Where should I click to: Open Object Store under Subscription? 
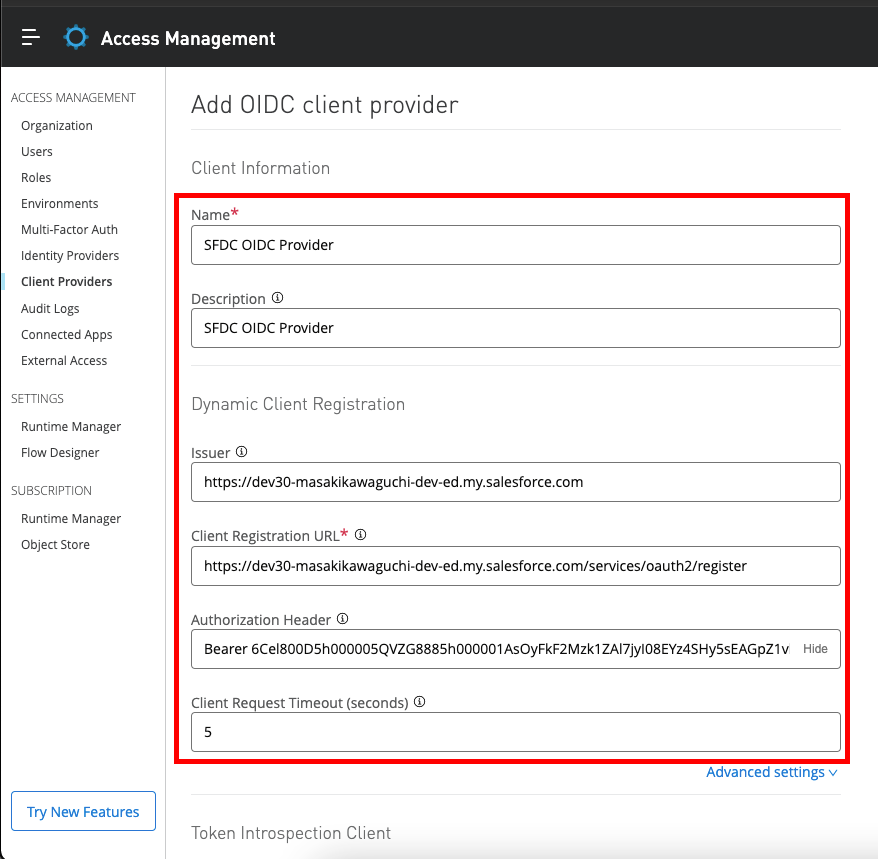[55, 545]
